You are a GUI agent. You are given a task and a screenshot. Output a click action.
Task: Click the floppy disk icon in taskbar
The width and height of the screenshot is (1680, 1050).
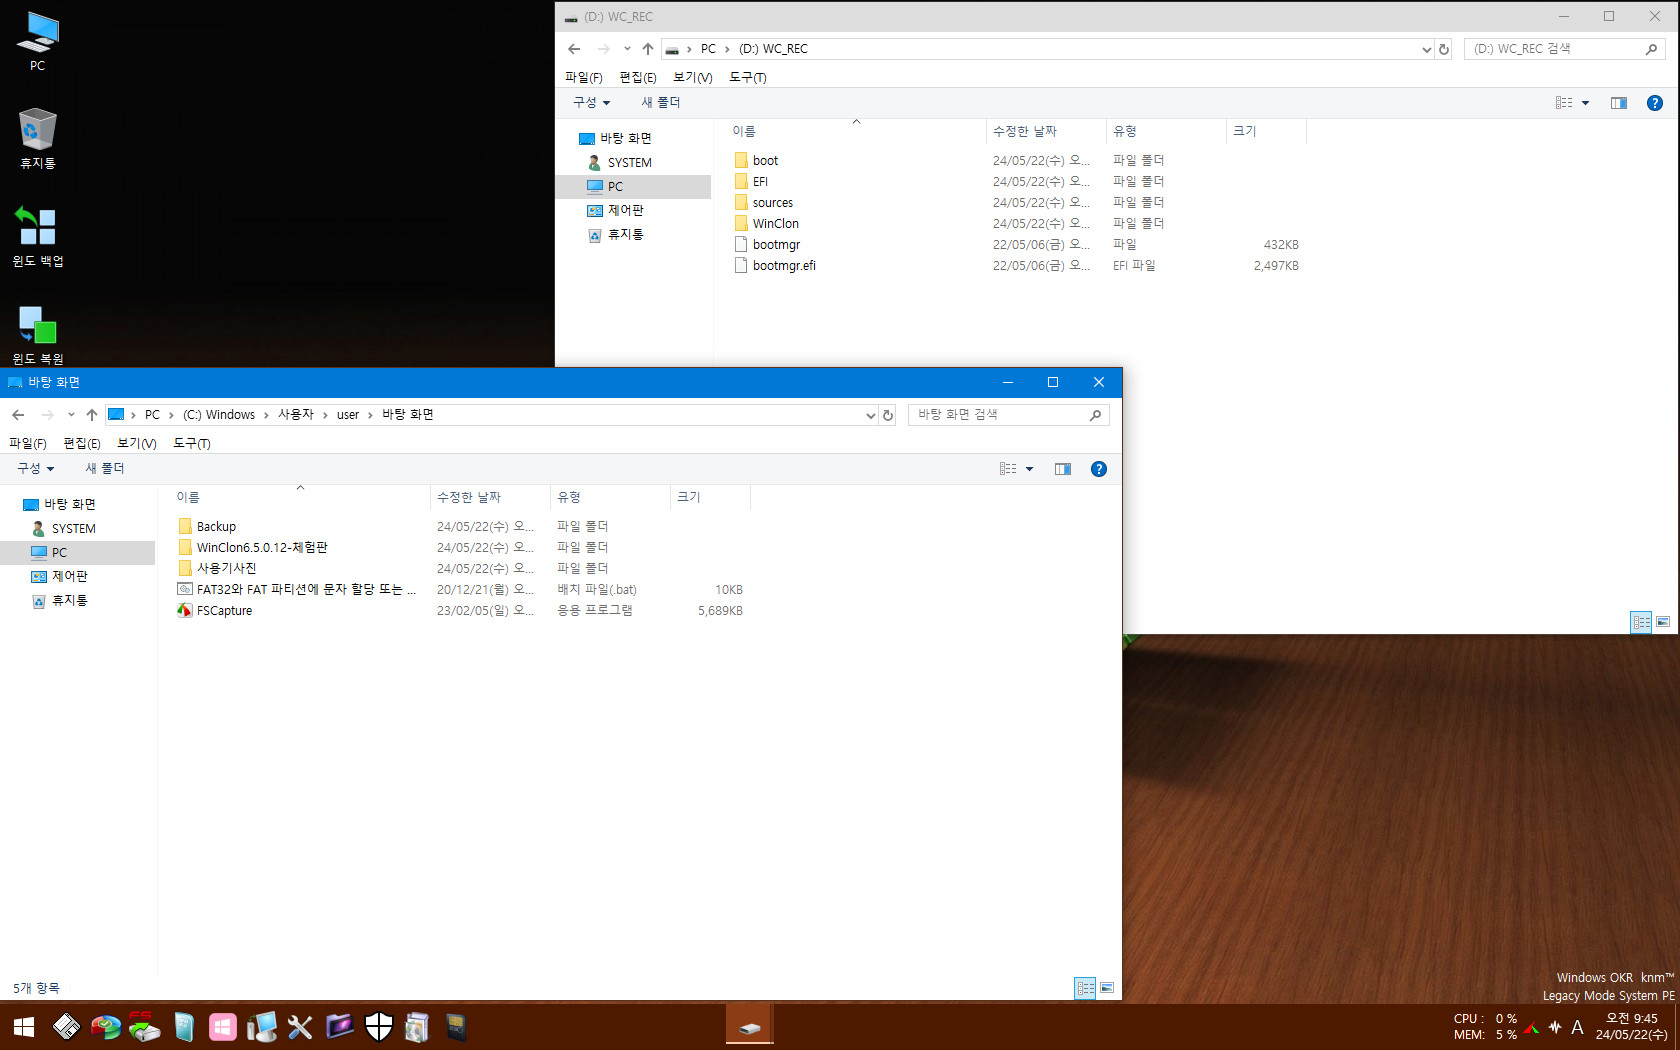coord(66,1027)
